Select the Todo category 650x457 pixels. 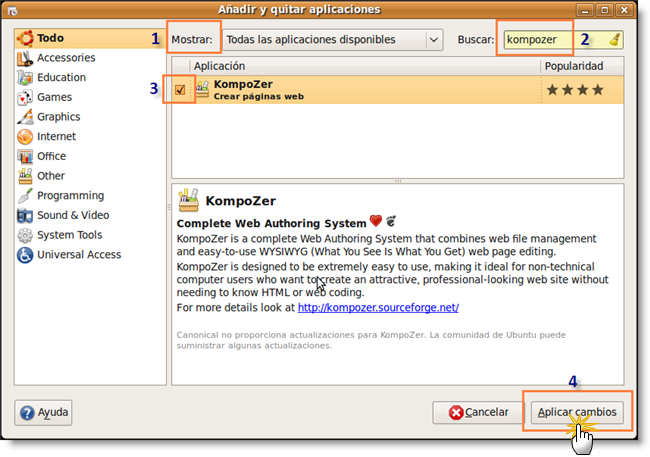(90, 38)
